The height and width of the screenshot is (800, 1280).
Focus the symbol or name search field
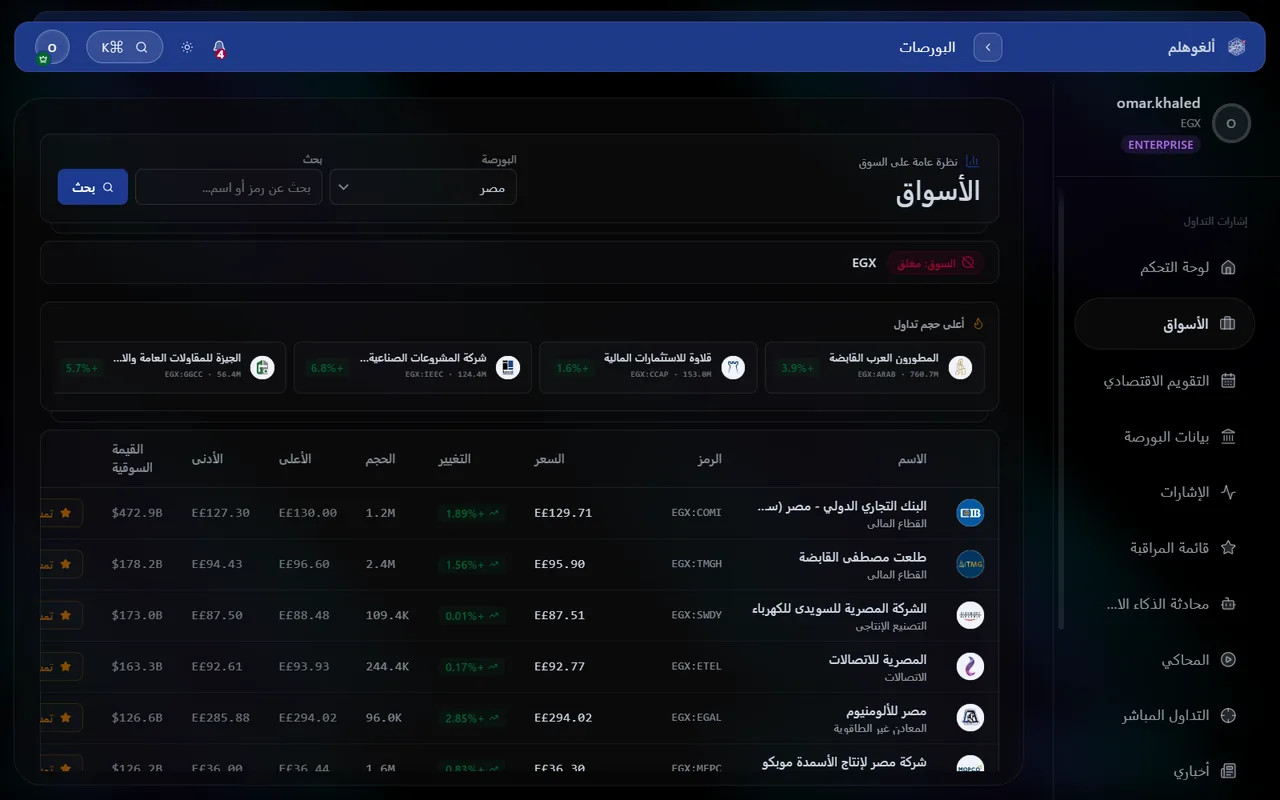[x=229, y=187]
